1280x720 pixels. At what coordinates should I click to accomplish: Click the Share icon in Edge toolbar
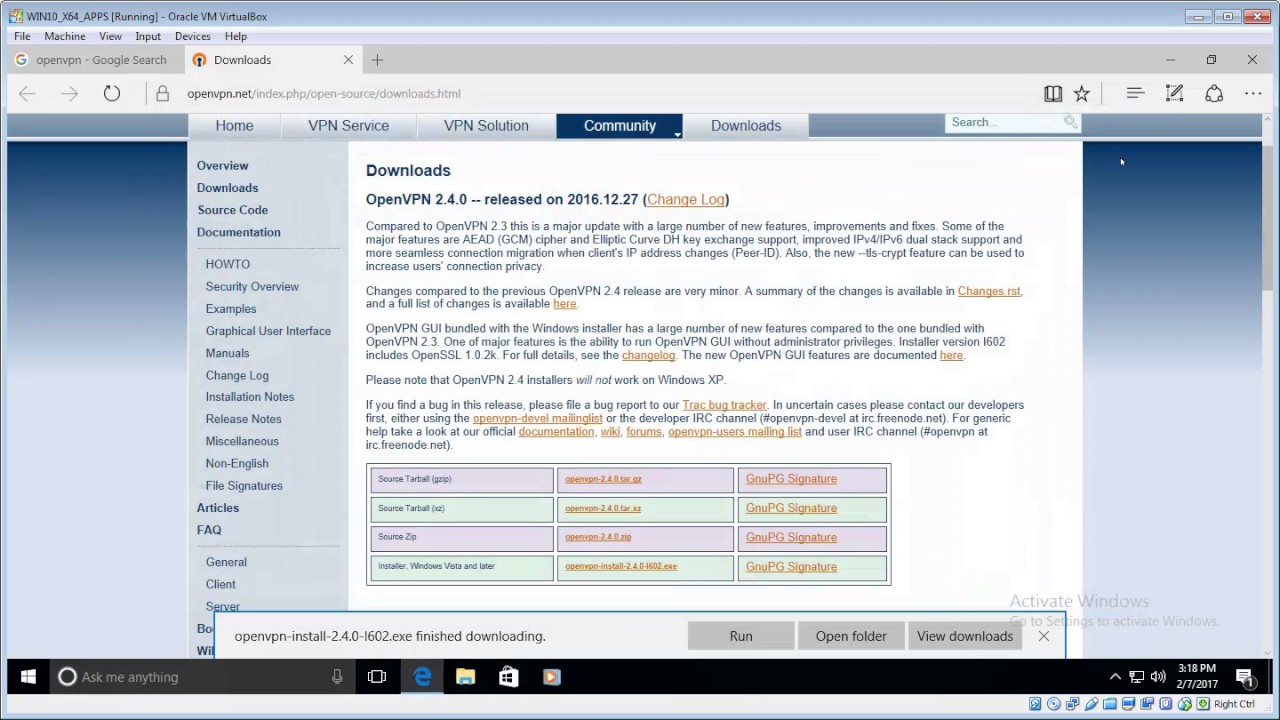1214,93
